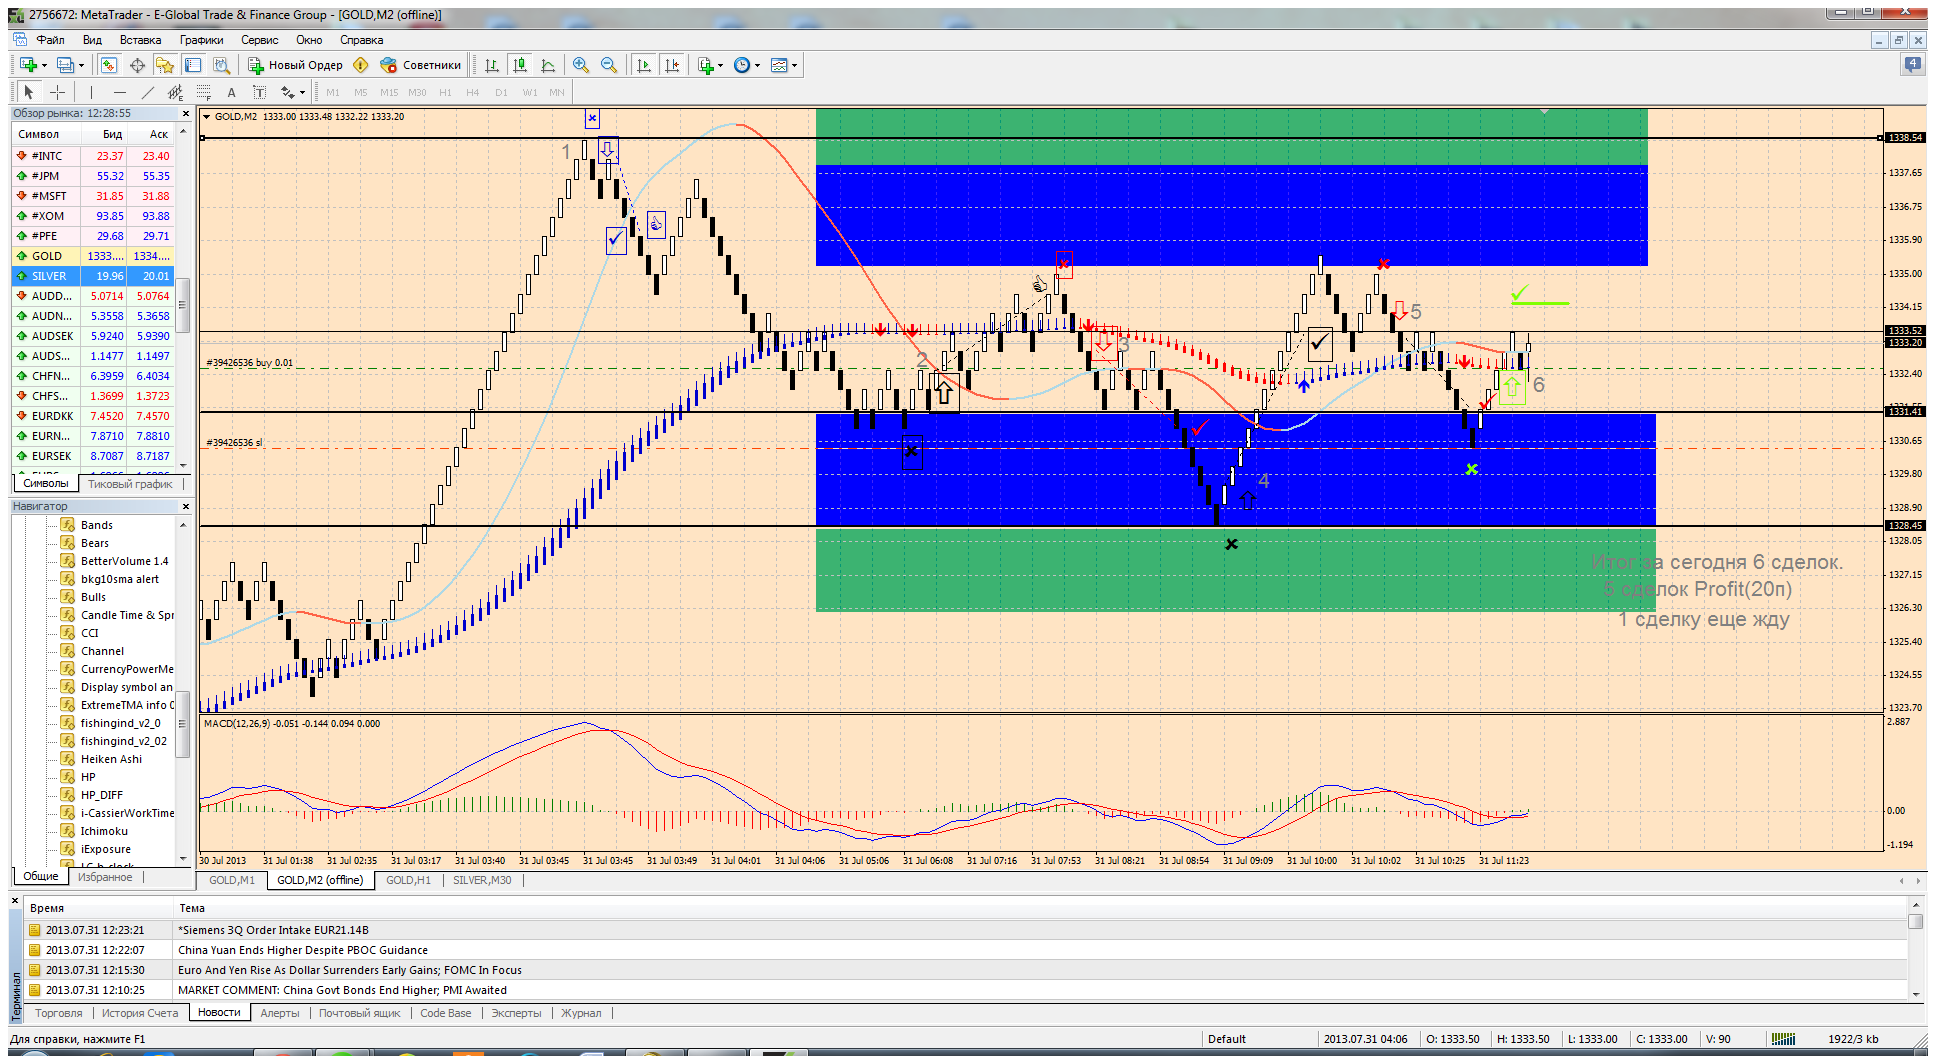This screenshot has height=1056, width=1936.
Task: Expand the Periods dropdown arrow
Action: pos(757,65)
